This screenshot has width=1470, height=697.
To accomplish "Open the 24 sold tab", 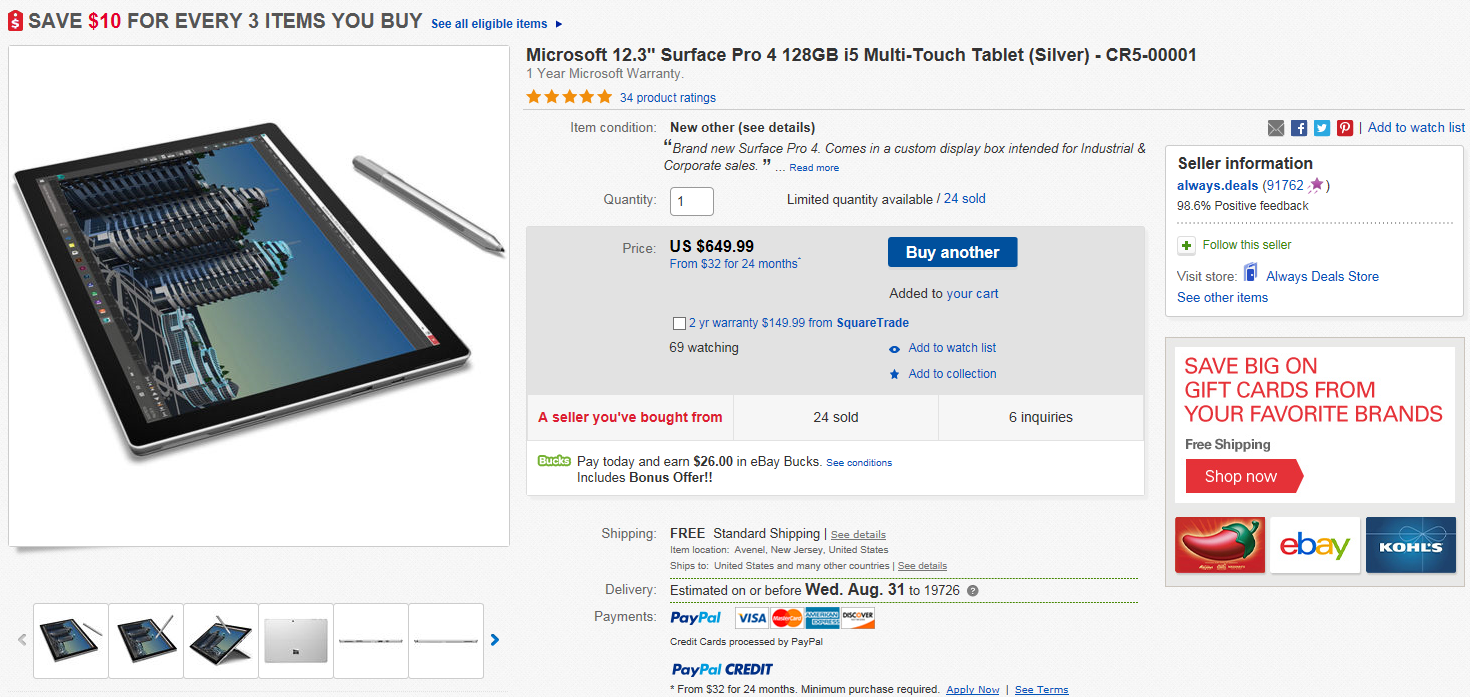I will [x=835, y=417].
